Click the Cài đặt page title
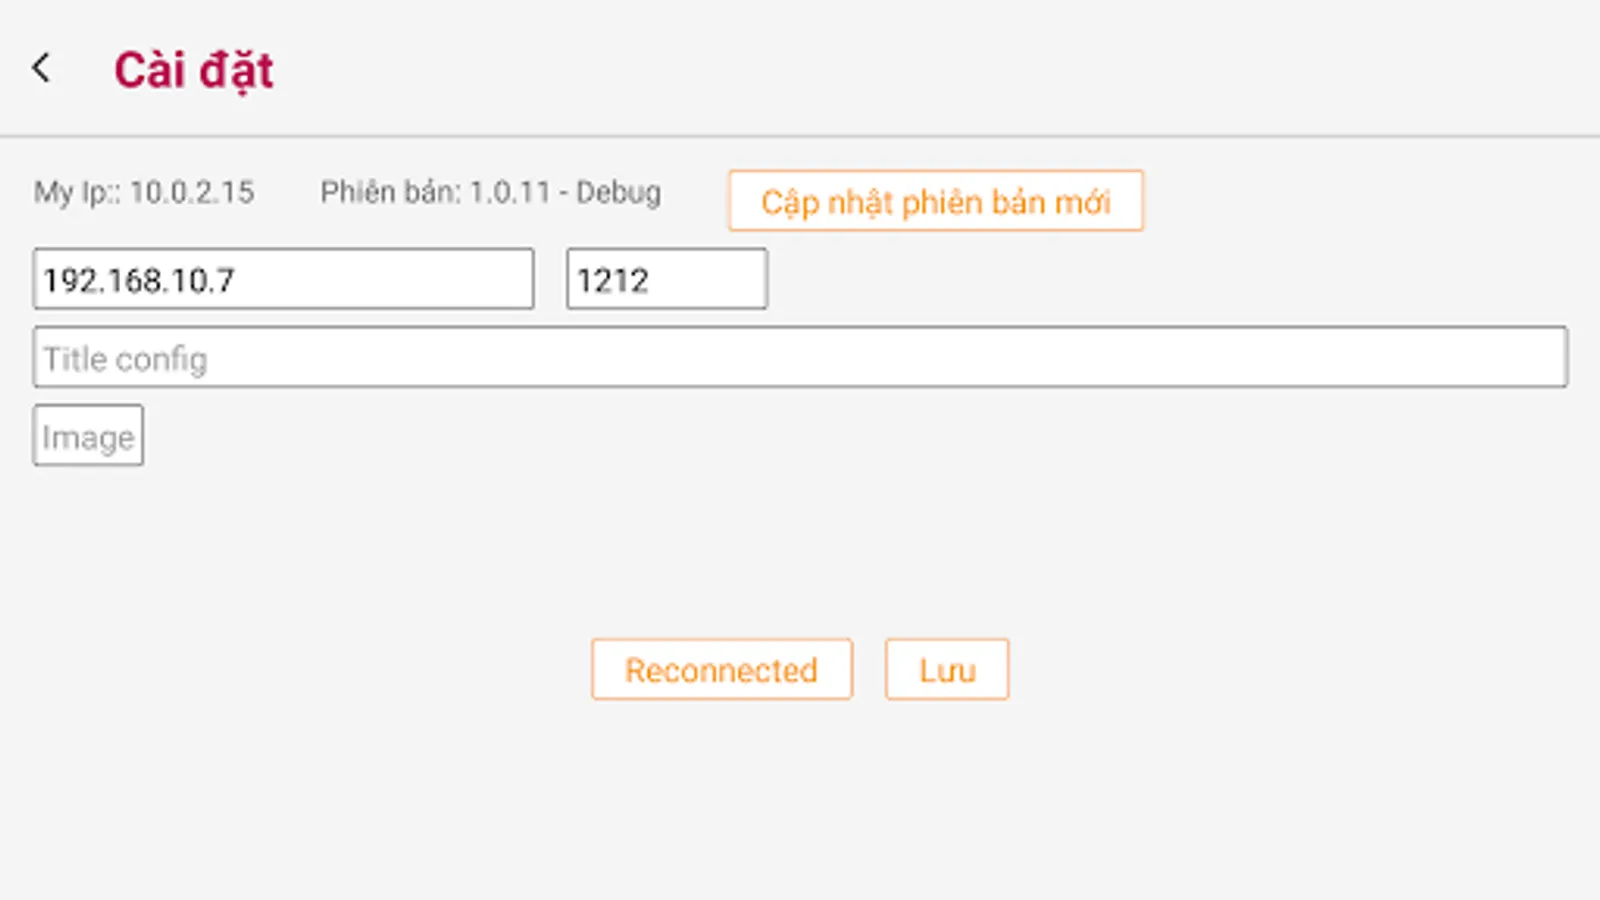 193,70
